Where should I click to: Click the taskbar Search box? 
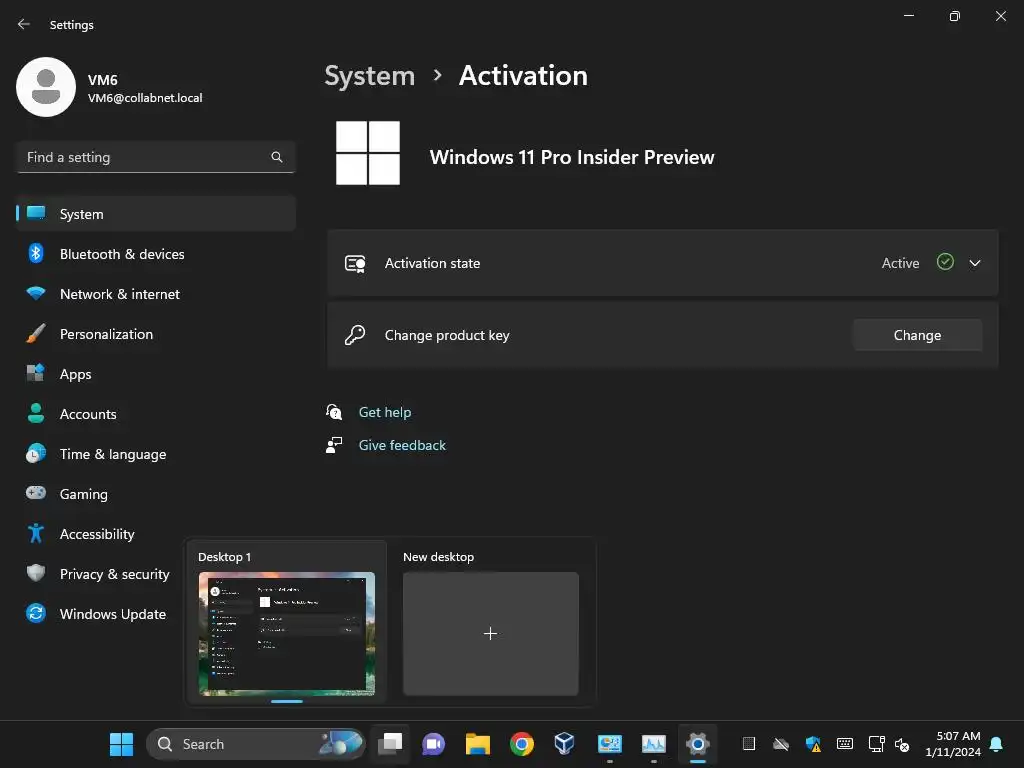click(x=255, y=744)
